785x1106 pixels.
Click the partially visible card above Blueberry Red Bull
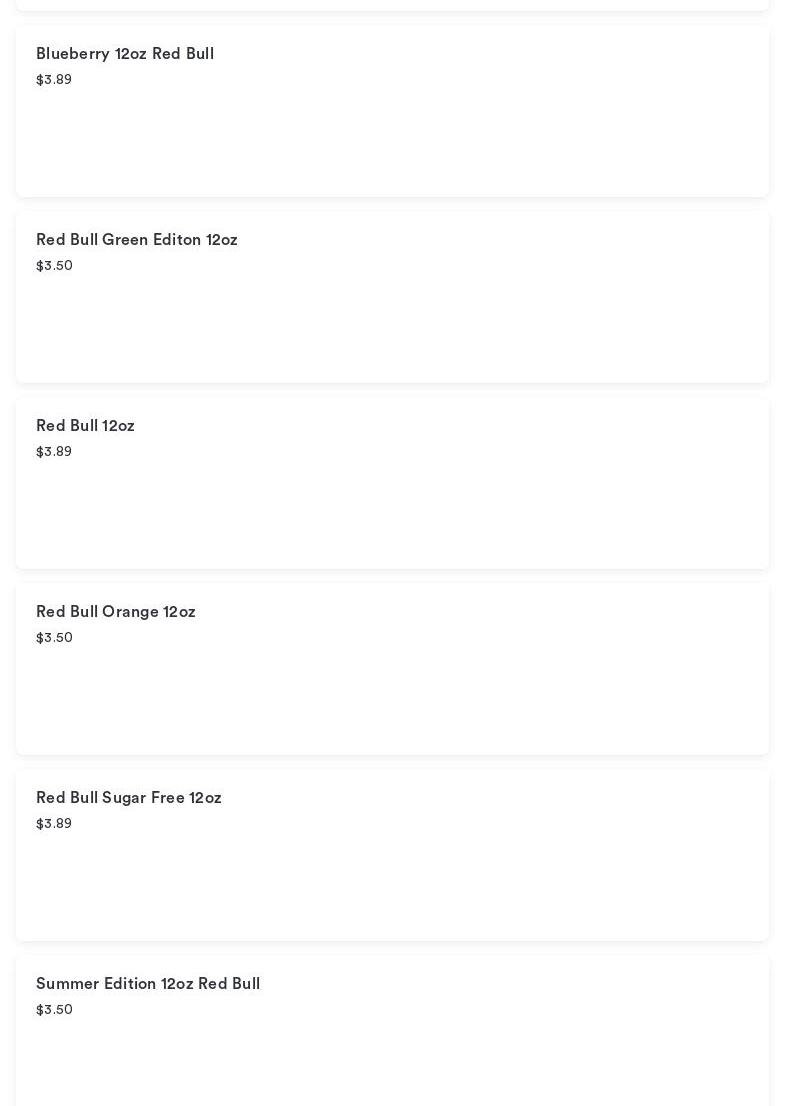coord(392,4)
